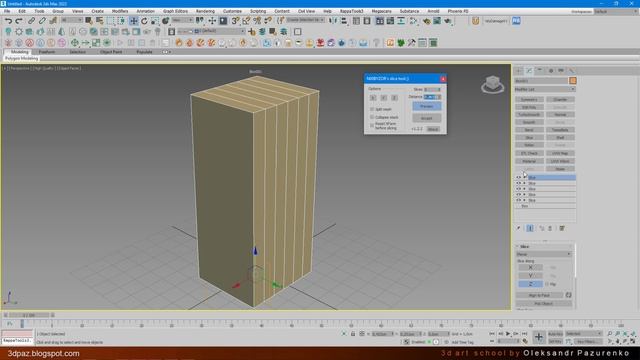
Task: Activate the Select and Scale tool
Action: [x=155, y=21]
